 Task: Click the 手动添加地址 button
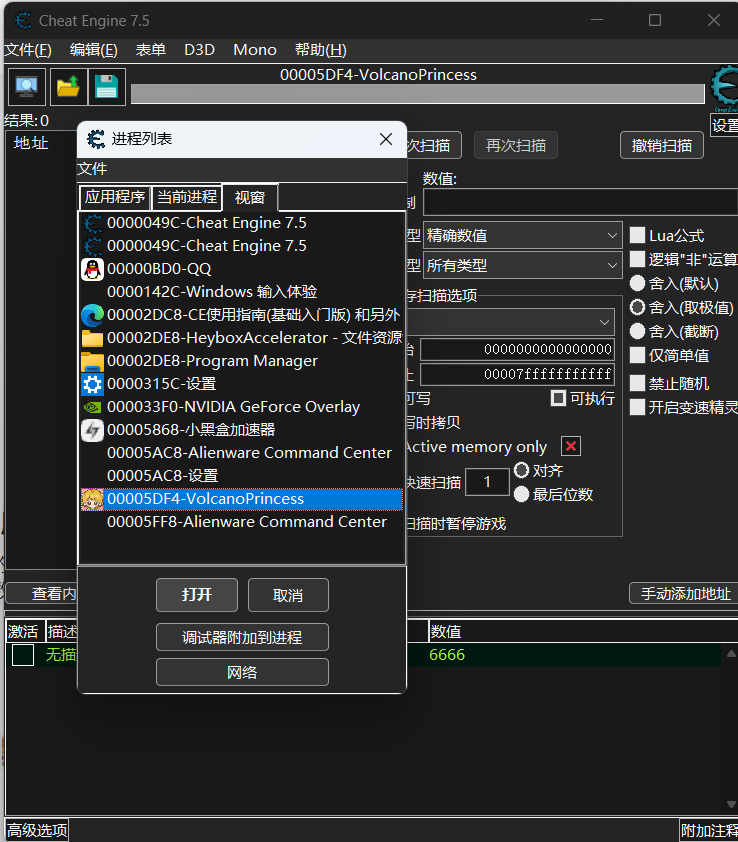click(683, 593)
